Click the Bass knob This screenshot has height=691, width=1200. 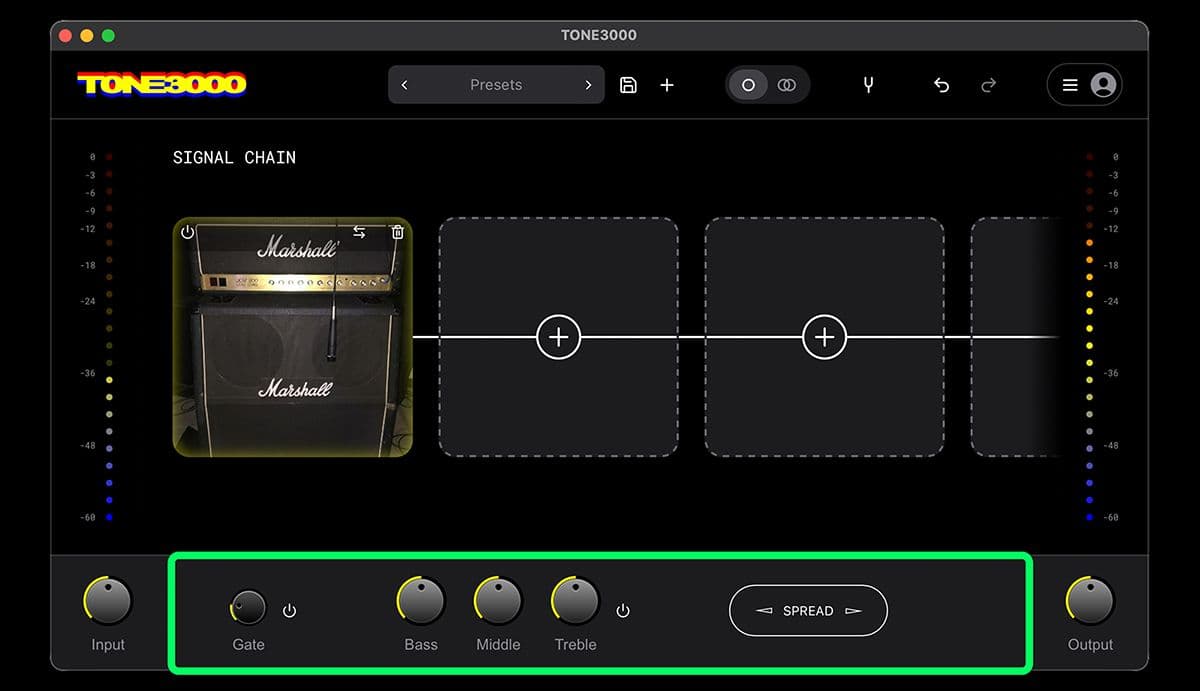click(421, 601)
